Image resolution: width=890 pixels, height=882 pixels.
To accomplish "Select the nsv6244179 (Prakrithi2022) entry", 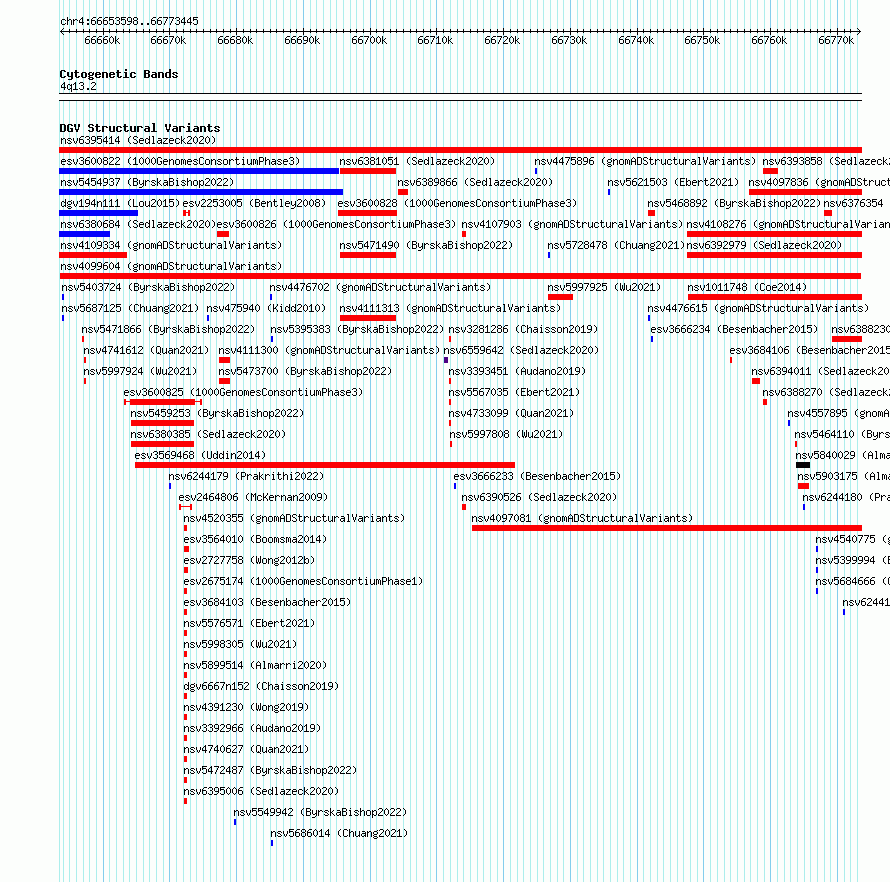I will pos(246,476).
